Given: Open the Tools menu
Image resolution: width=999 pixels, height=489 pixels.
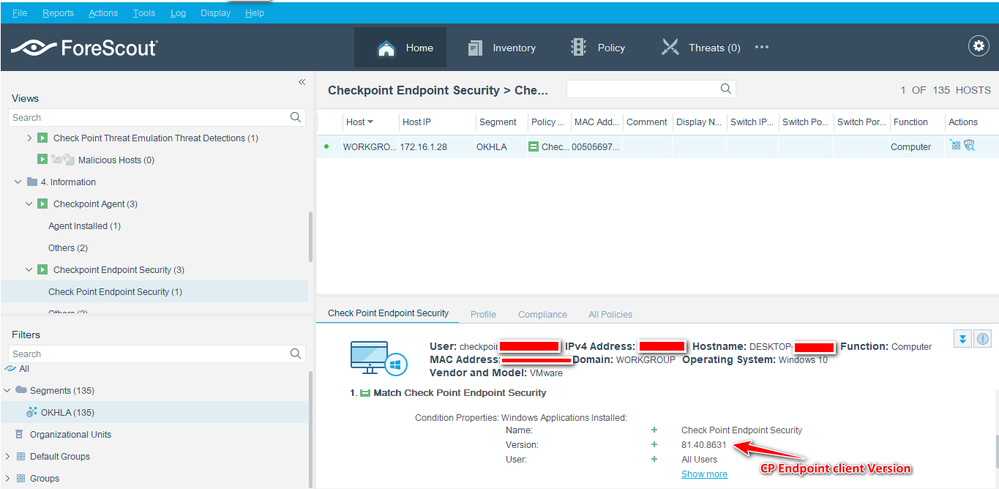Looking at the screenshot, I should [x=144, y=13].
